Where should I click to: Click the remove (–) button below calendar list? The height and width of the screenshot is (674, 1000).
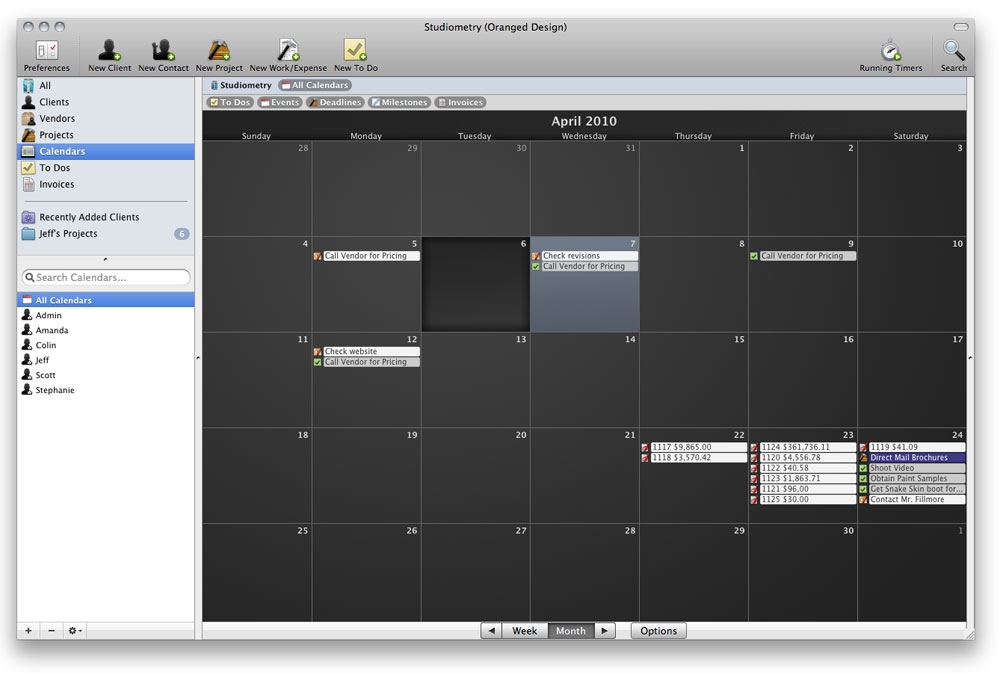click(51, 631)
